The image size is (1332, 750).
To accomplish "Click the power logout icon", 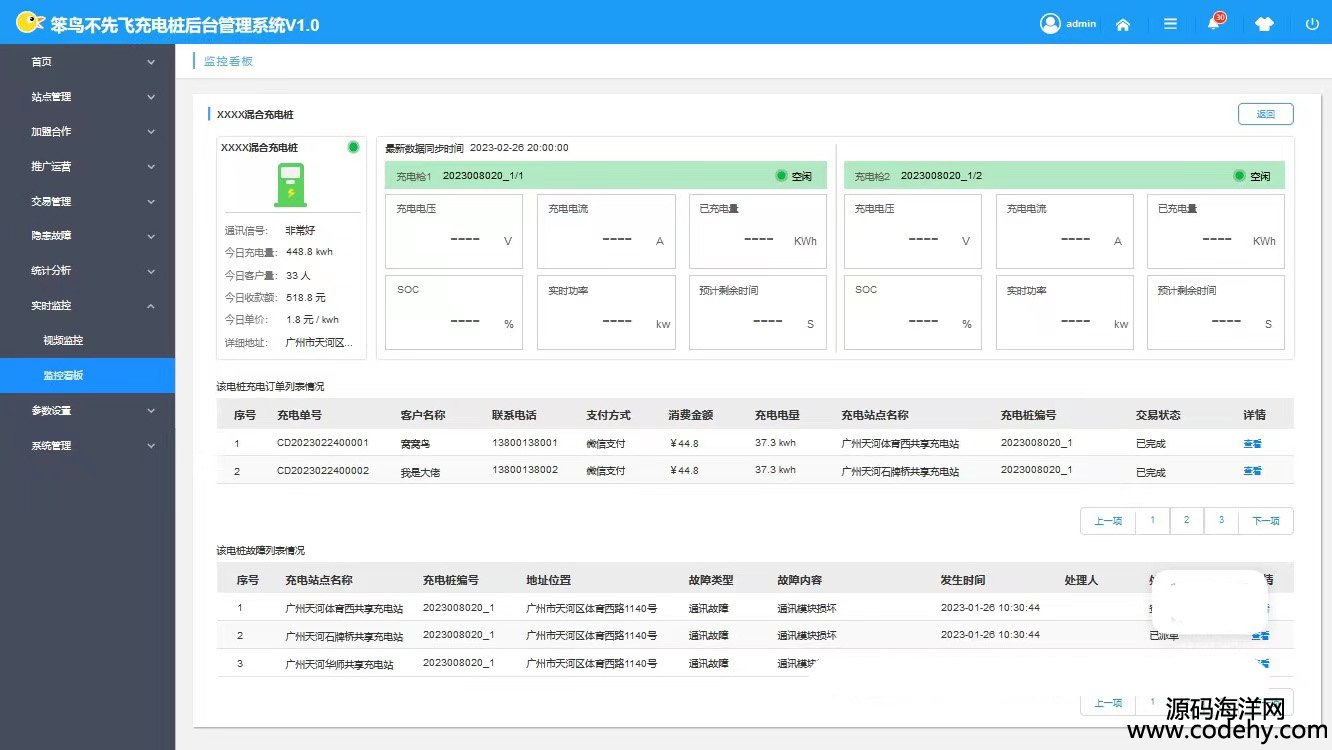I will click(1312, 24).
